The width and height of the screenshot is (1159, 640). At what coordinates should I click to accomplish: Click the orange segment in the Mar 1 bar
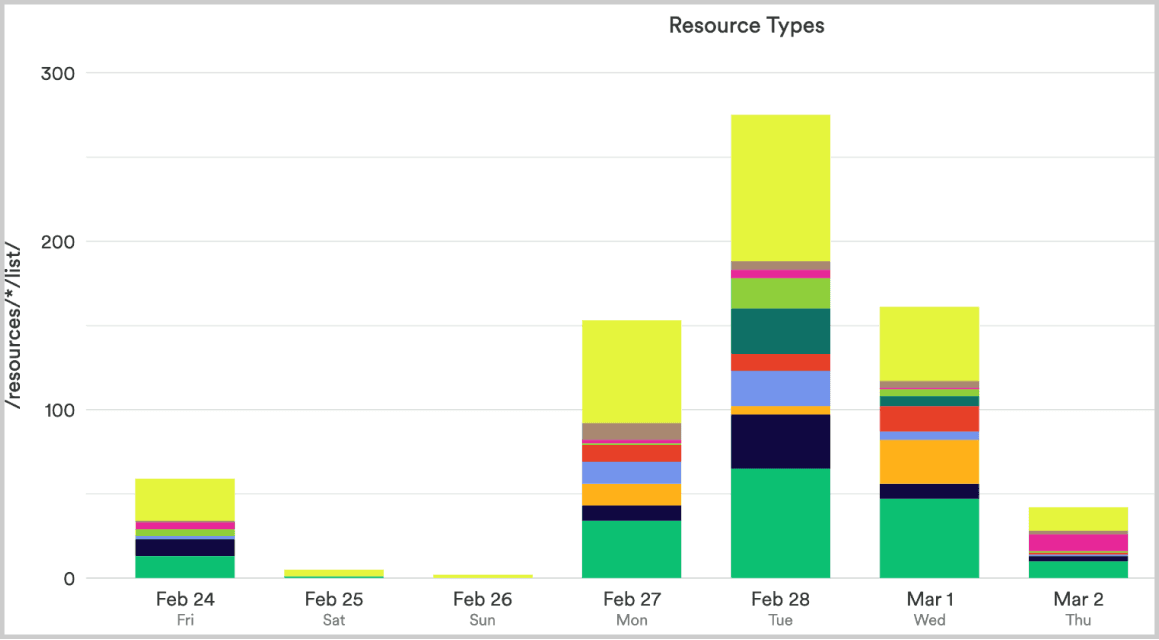pos(929,462)
